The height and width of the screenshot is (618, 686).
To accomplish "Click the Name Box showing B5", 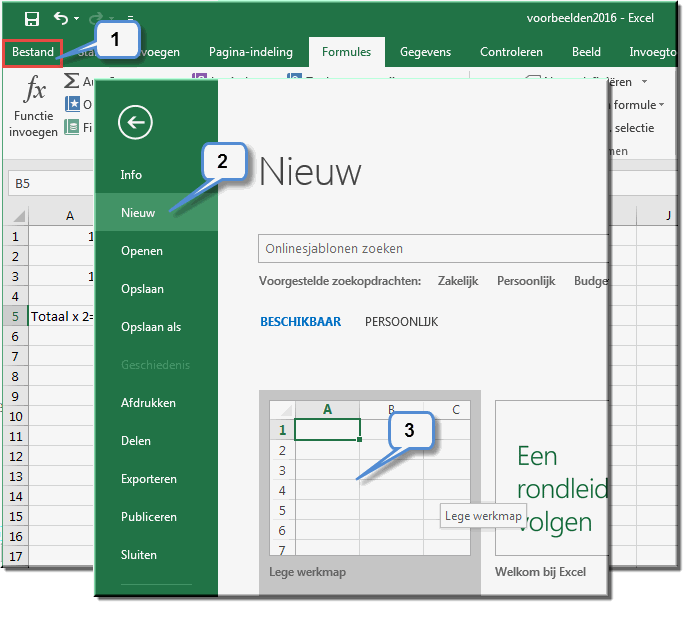I will click(x=51, y=184).
